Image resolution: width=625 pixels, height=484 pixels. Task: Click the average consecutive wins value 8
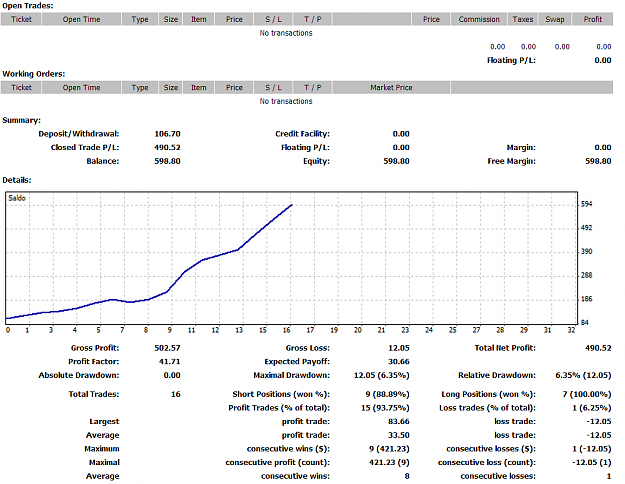[407, 476]
